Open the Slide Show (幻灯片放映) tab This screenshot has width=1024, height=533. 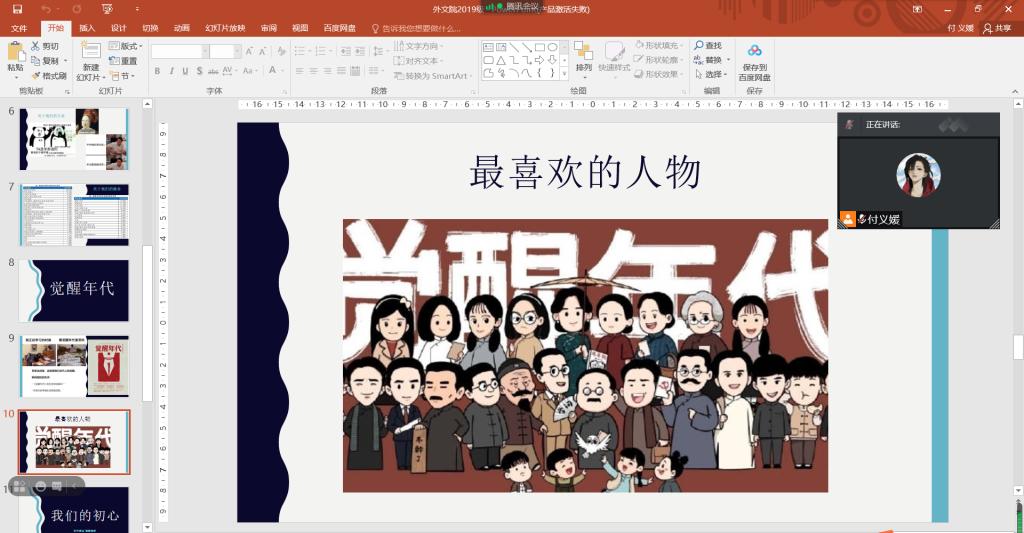point(224,28)
